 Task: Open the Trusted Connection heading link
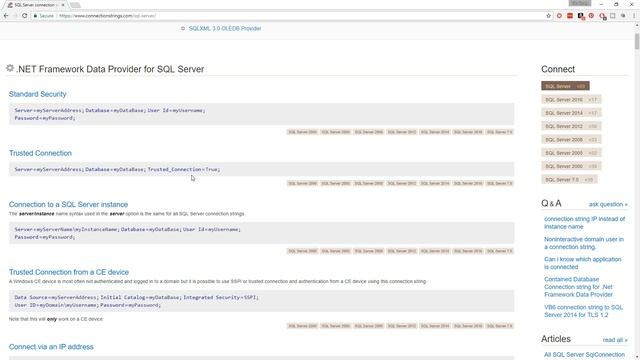click(40, 153)
